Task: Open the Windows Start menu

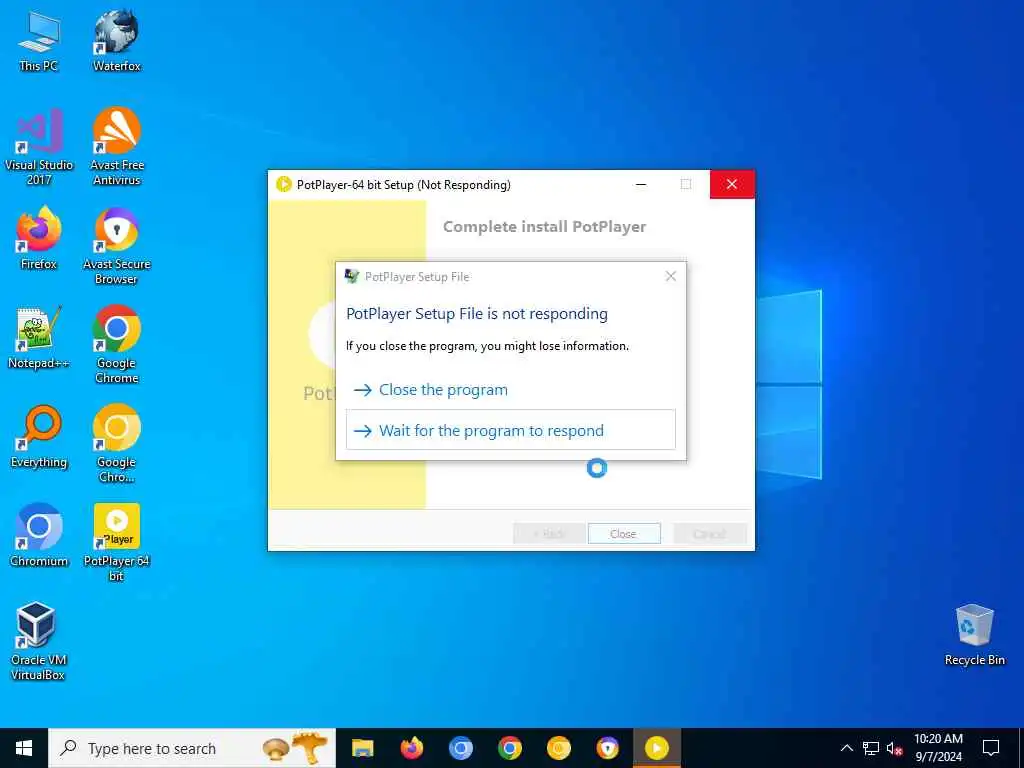Action: 24,748
